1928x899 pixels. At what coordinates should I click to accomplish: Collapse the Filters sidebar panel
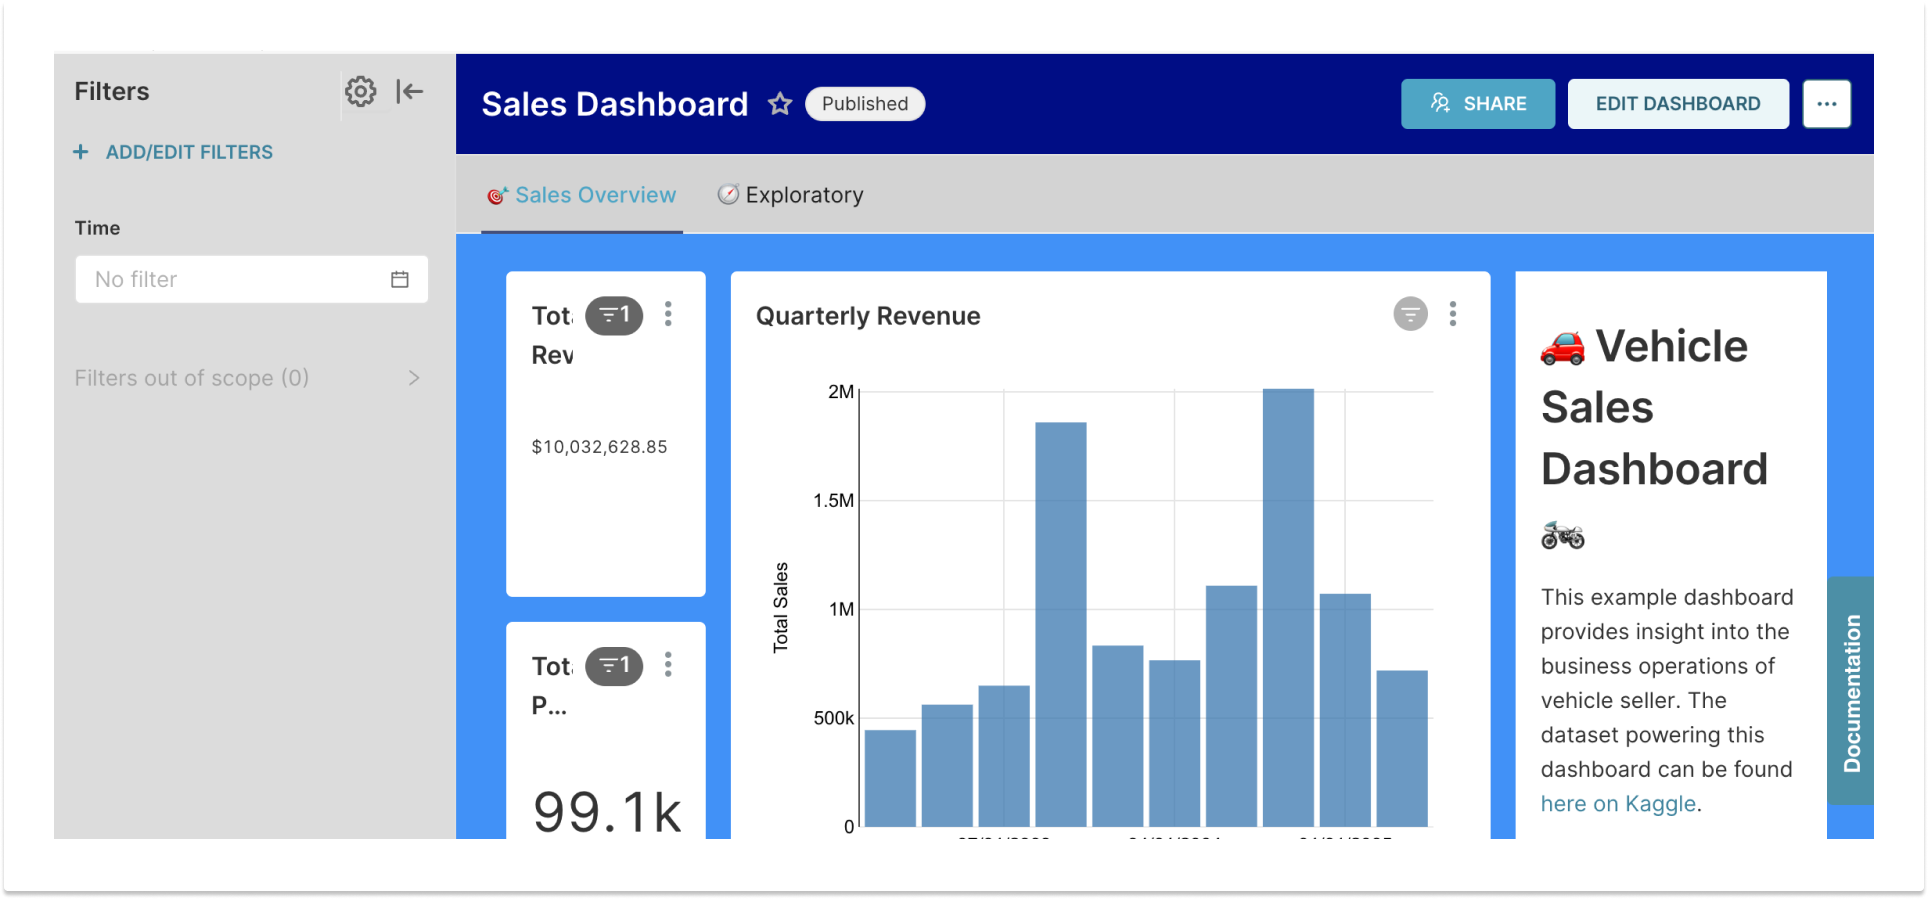click(x=409, y=92)
